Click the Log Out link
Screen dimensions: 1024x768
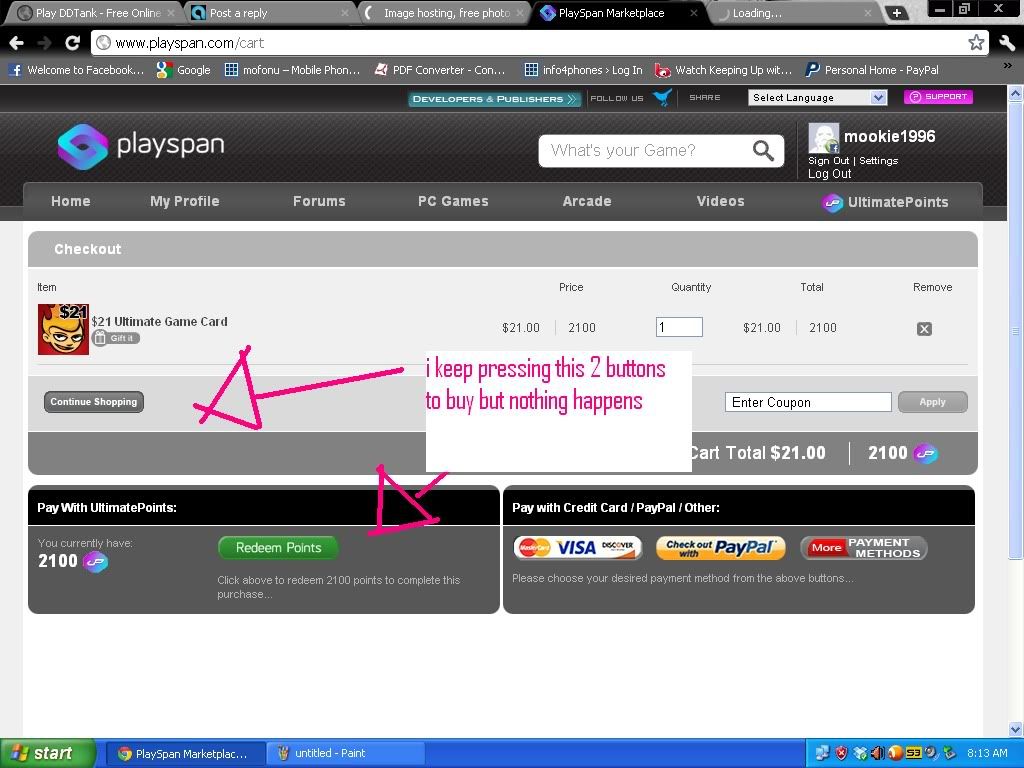pos(829,174)
